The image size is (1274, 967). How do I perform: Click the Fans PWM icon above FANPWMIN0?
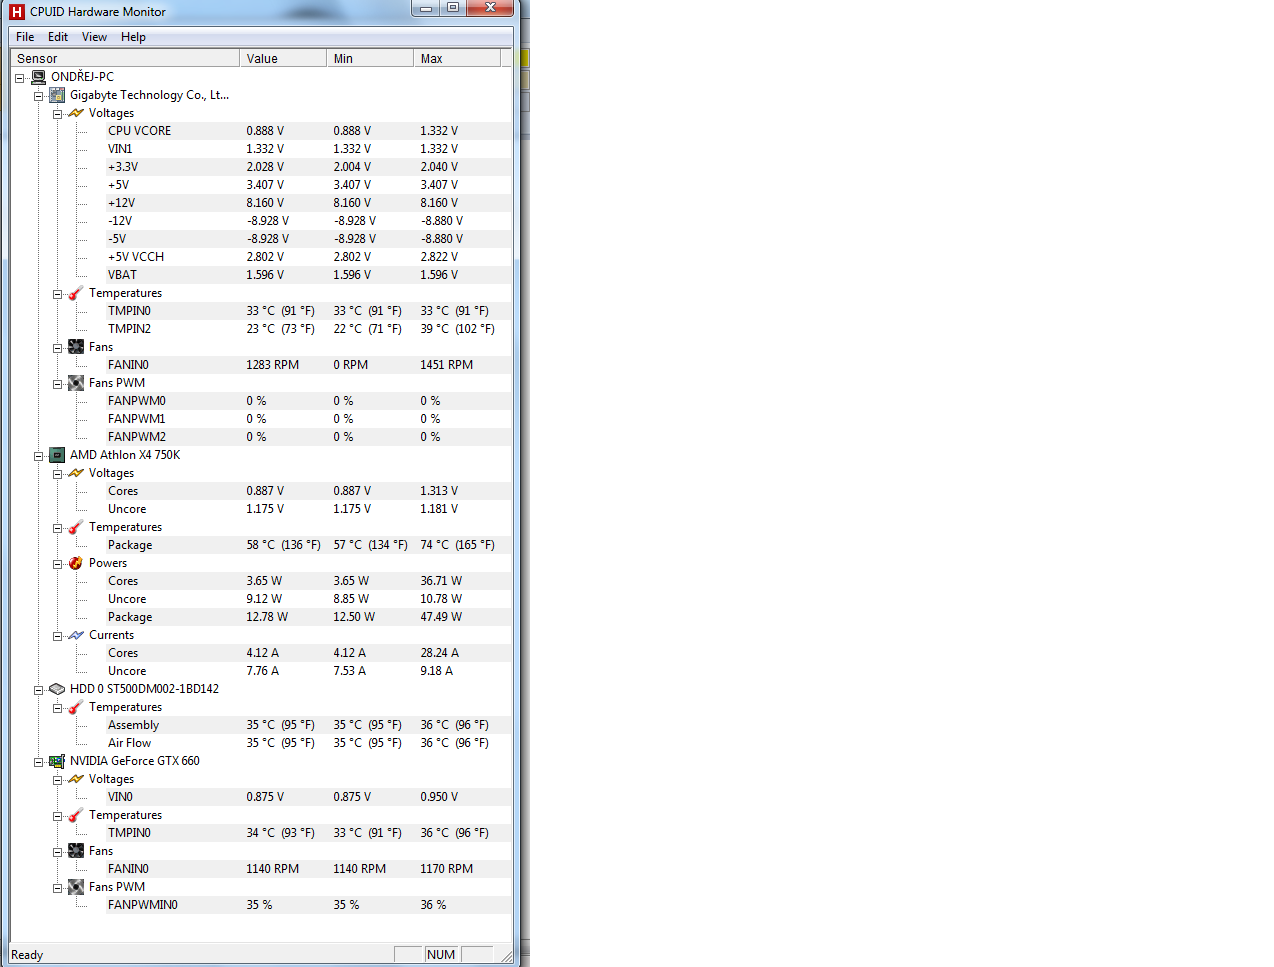tap(76, 887)
